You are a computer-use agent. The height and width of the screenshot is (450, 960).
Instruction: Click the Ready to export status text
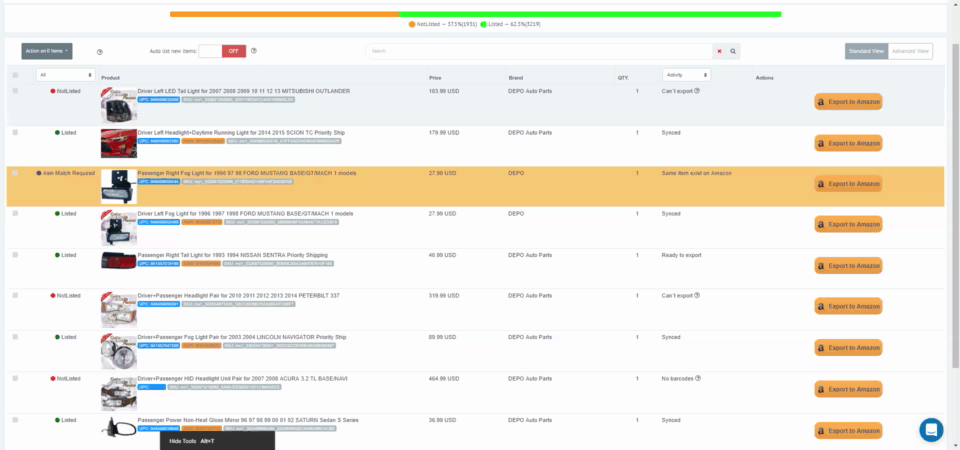(x=681, y=255)
